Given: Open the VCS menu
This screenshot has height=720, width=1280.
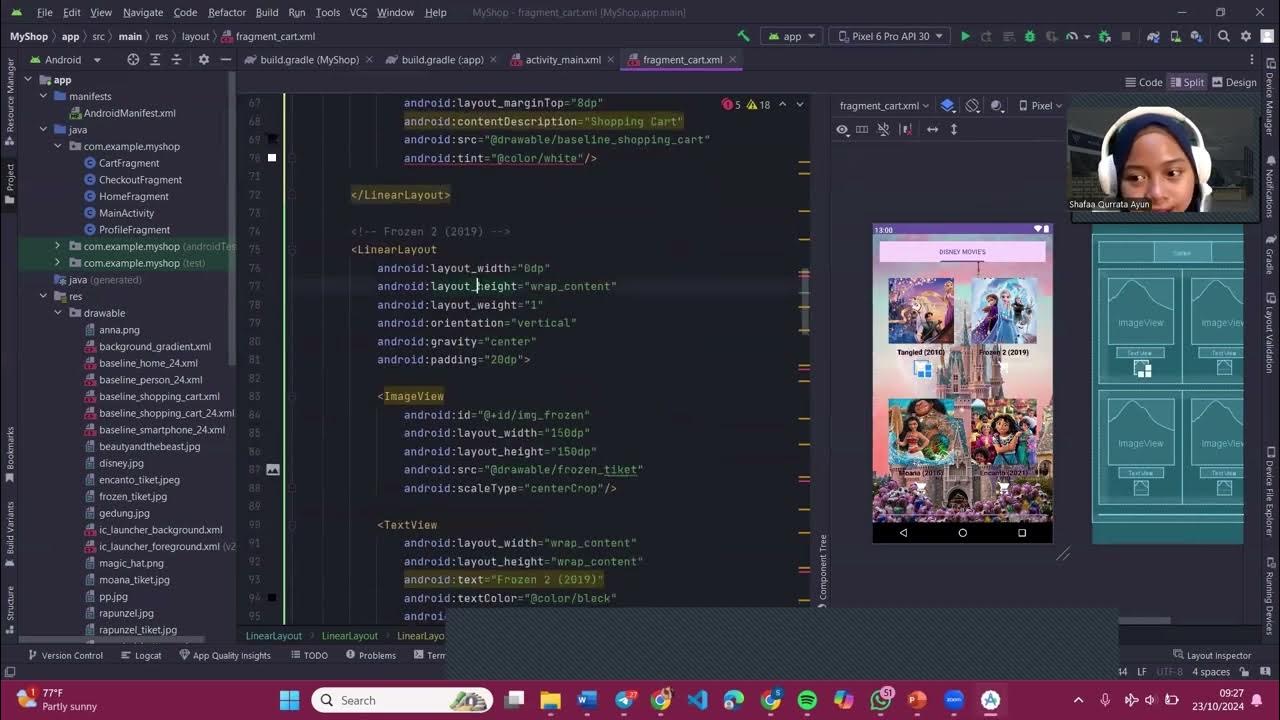Looking at the screenshot, I should tap(358, 12).
